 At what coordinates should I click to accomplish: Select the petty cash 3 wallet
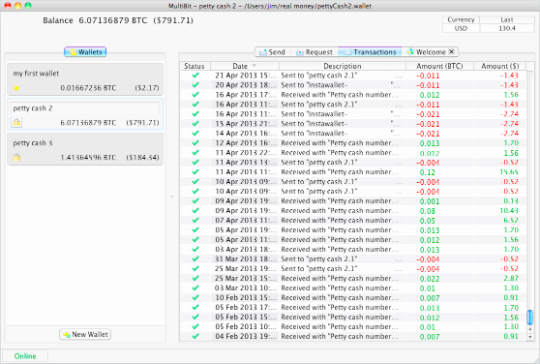click(x=85, y=149)
